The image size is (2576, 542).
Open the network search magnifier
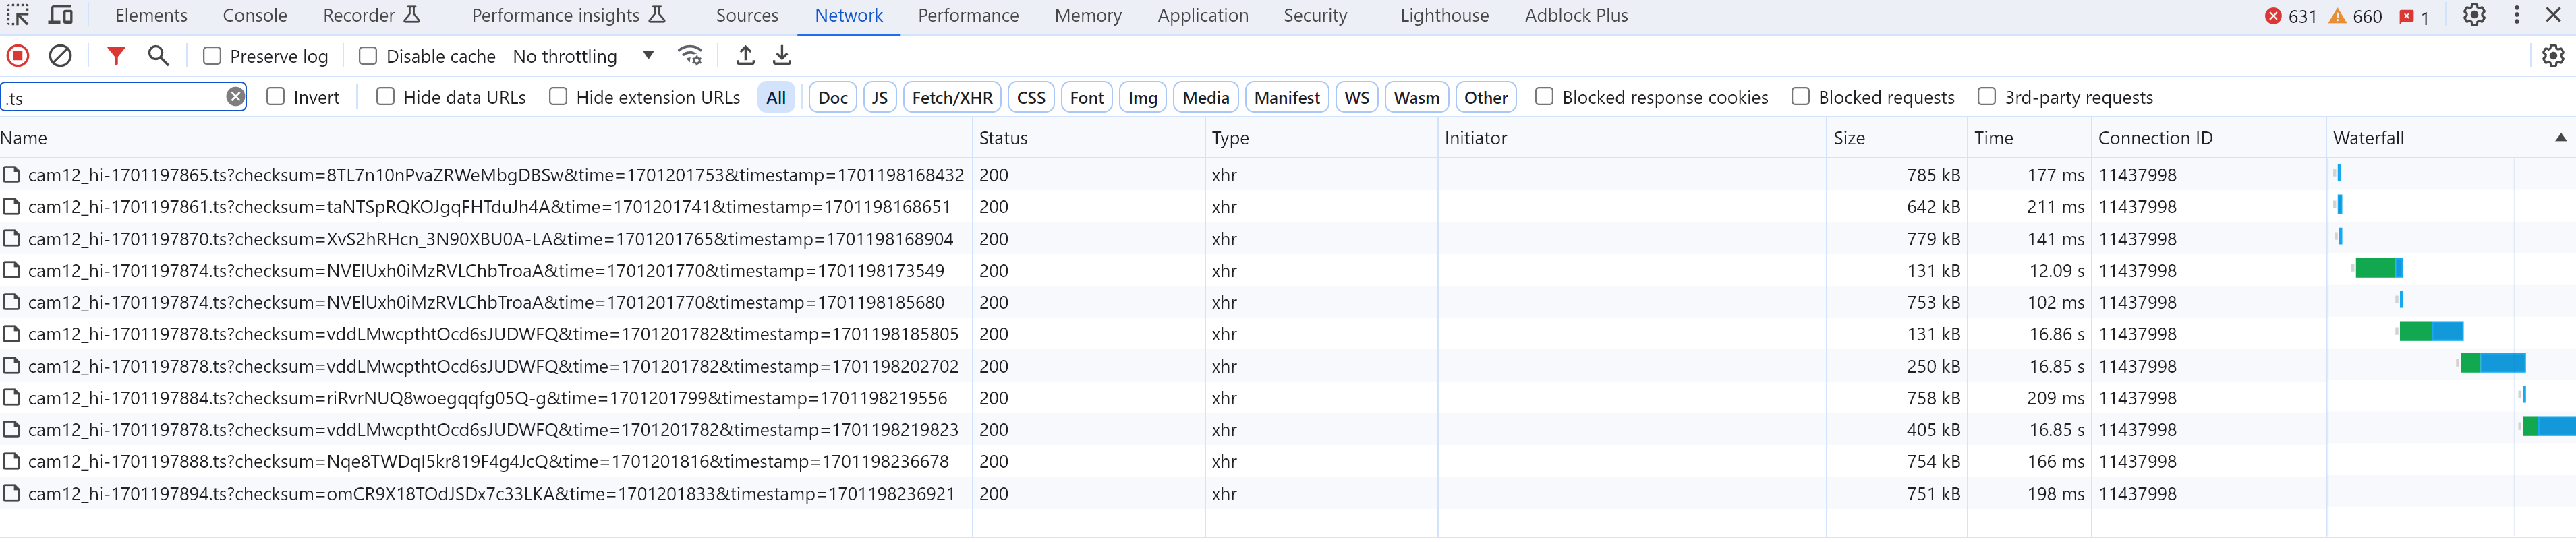pyautogui.click(x=158, y=56)
